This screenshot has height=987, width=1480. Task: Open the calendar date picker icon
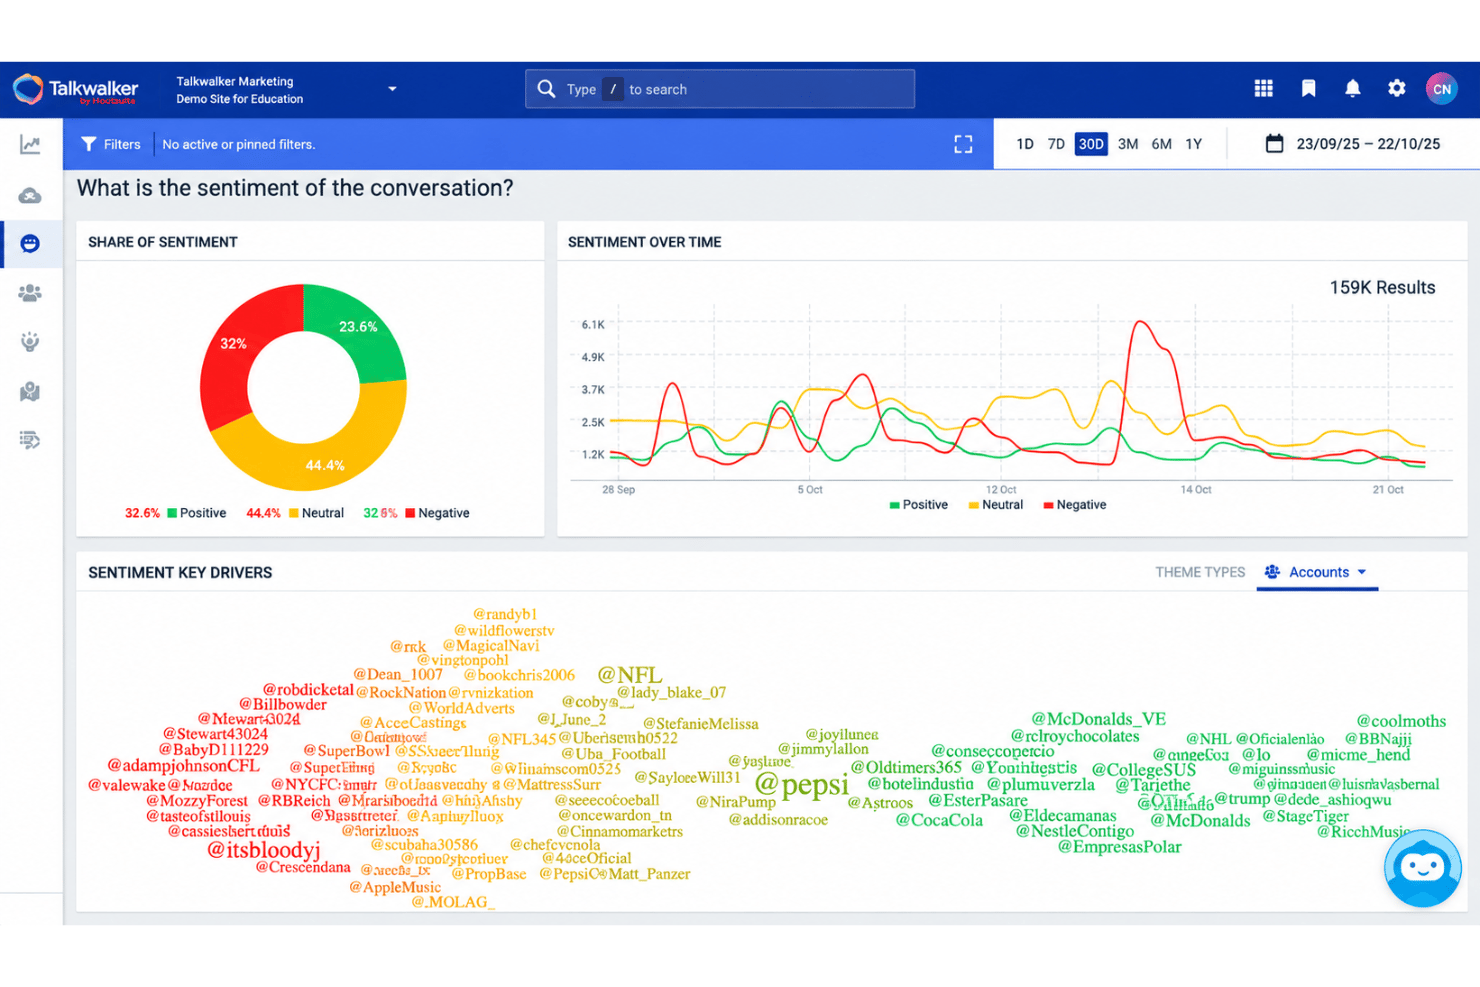click(x=1274, y=143)
